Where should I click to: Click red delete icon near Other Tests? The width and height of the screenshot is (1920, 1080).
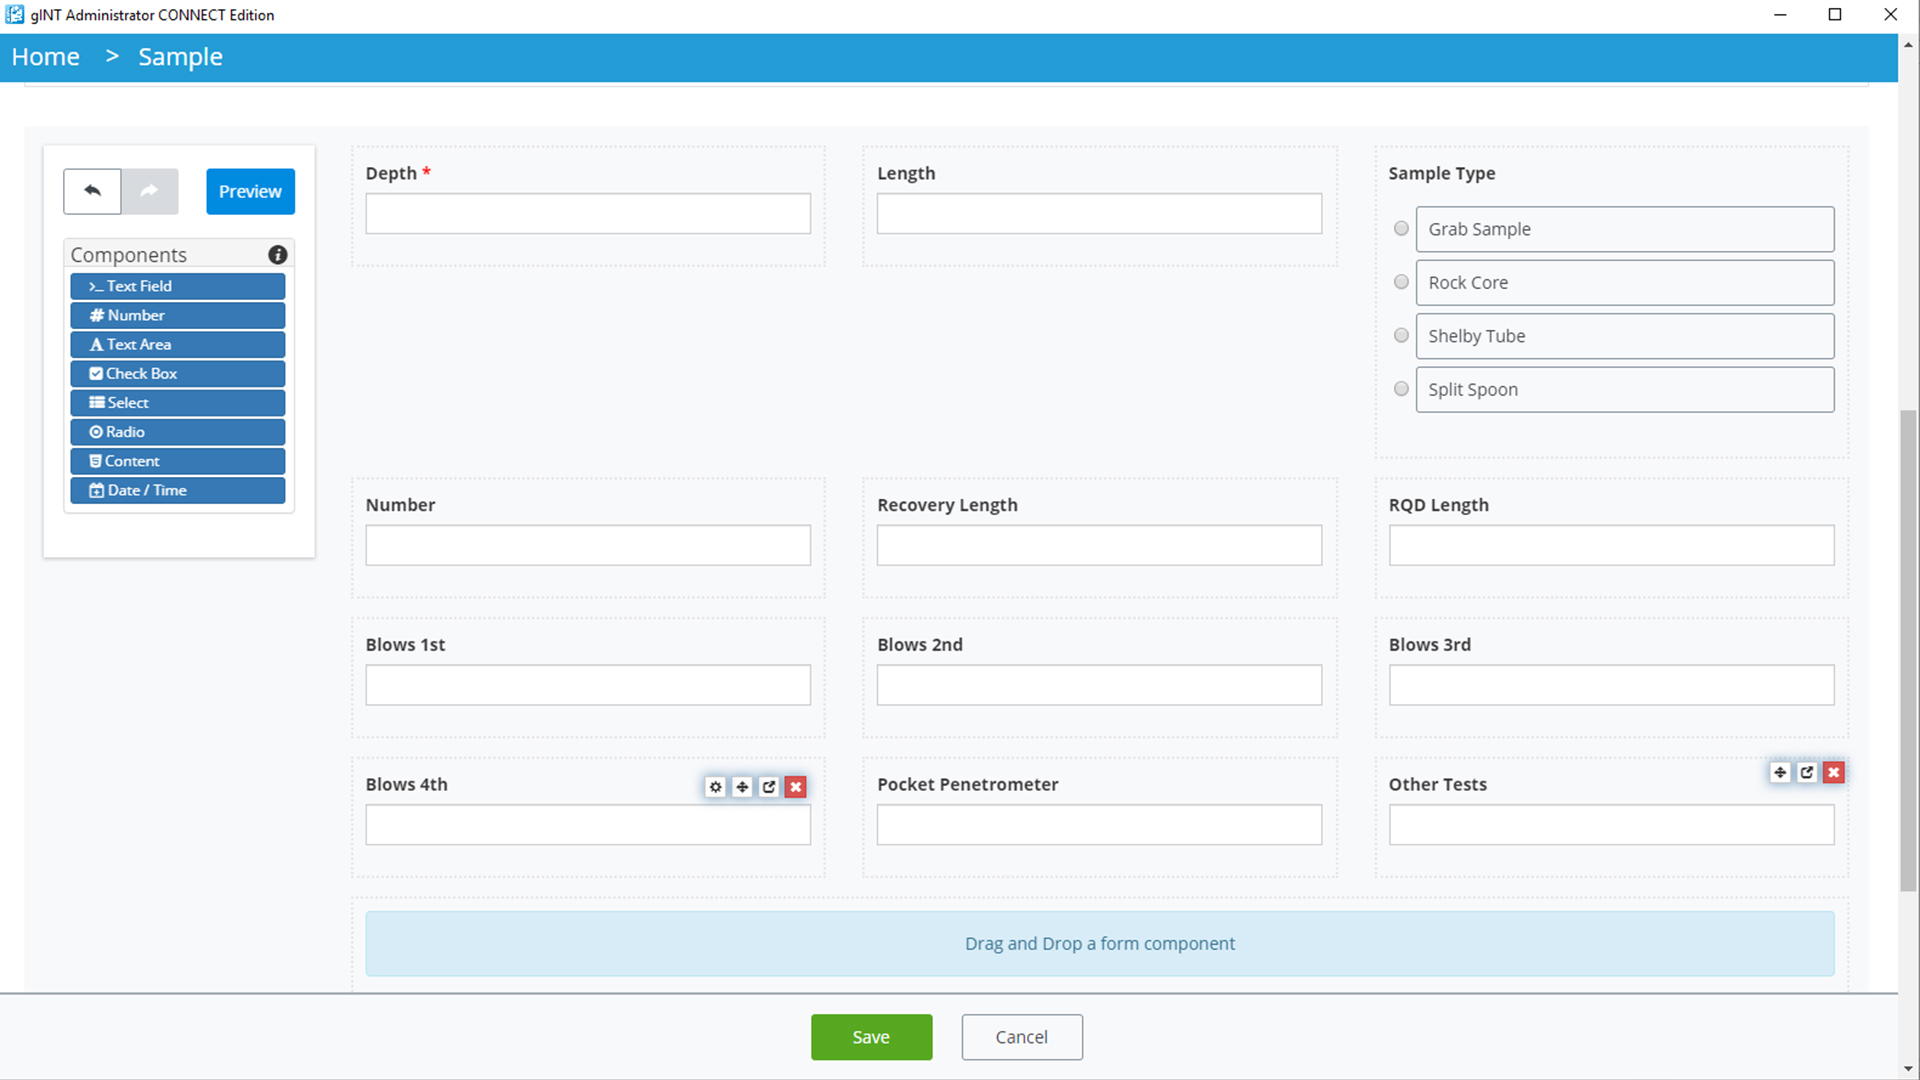1833,772
